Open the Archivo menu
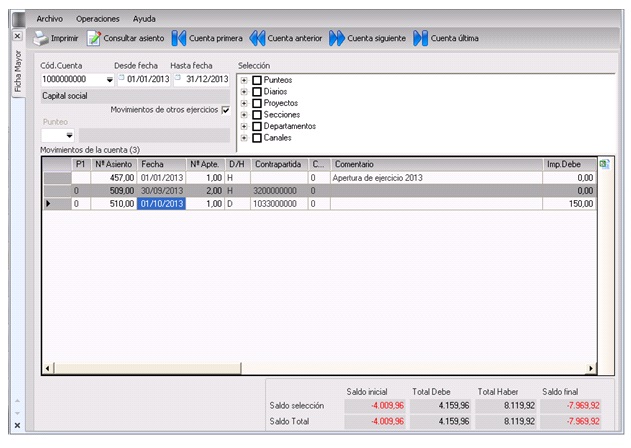 [49, 18]
